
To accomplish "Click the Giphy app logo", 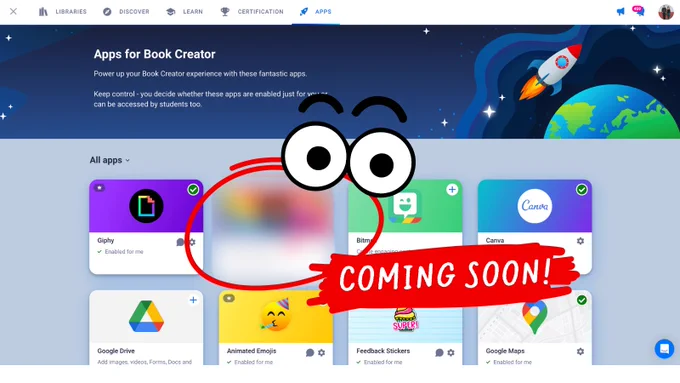I will coord(146,206).
